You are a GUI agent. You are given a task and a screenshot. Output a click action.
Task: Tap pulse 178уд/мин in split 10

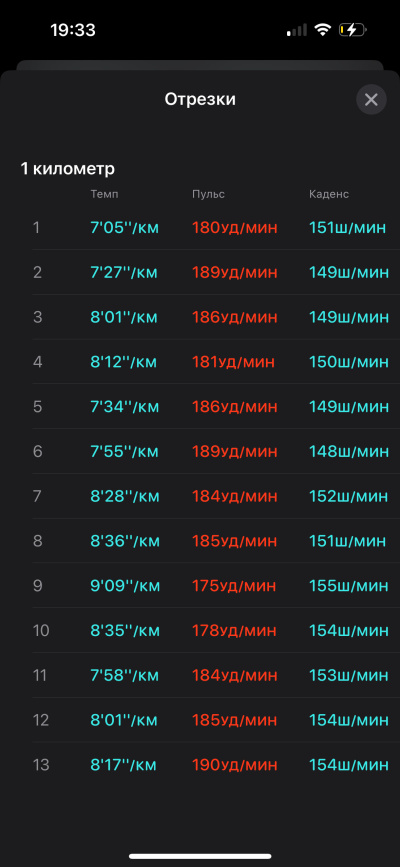(234, 631)
